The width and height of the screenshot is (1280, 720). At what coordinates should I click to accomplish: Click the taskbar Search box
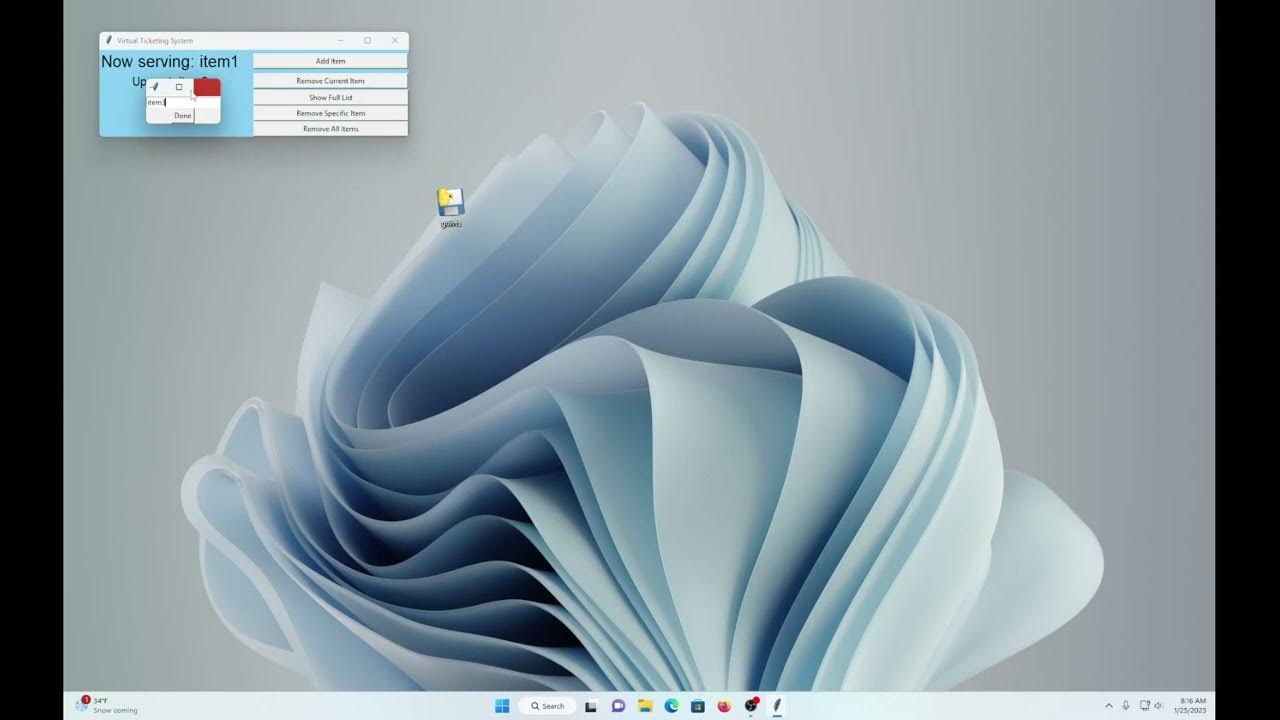tap(547, 706)
